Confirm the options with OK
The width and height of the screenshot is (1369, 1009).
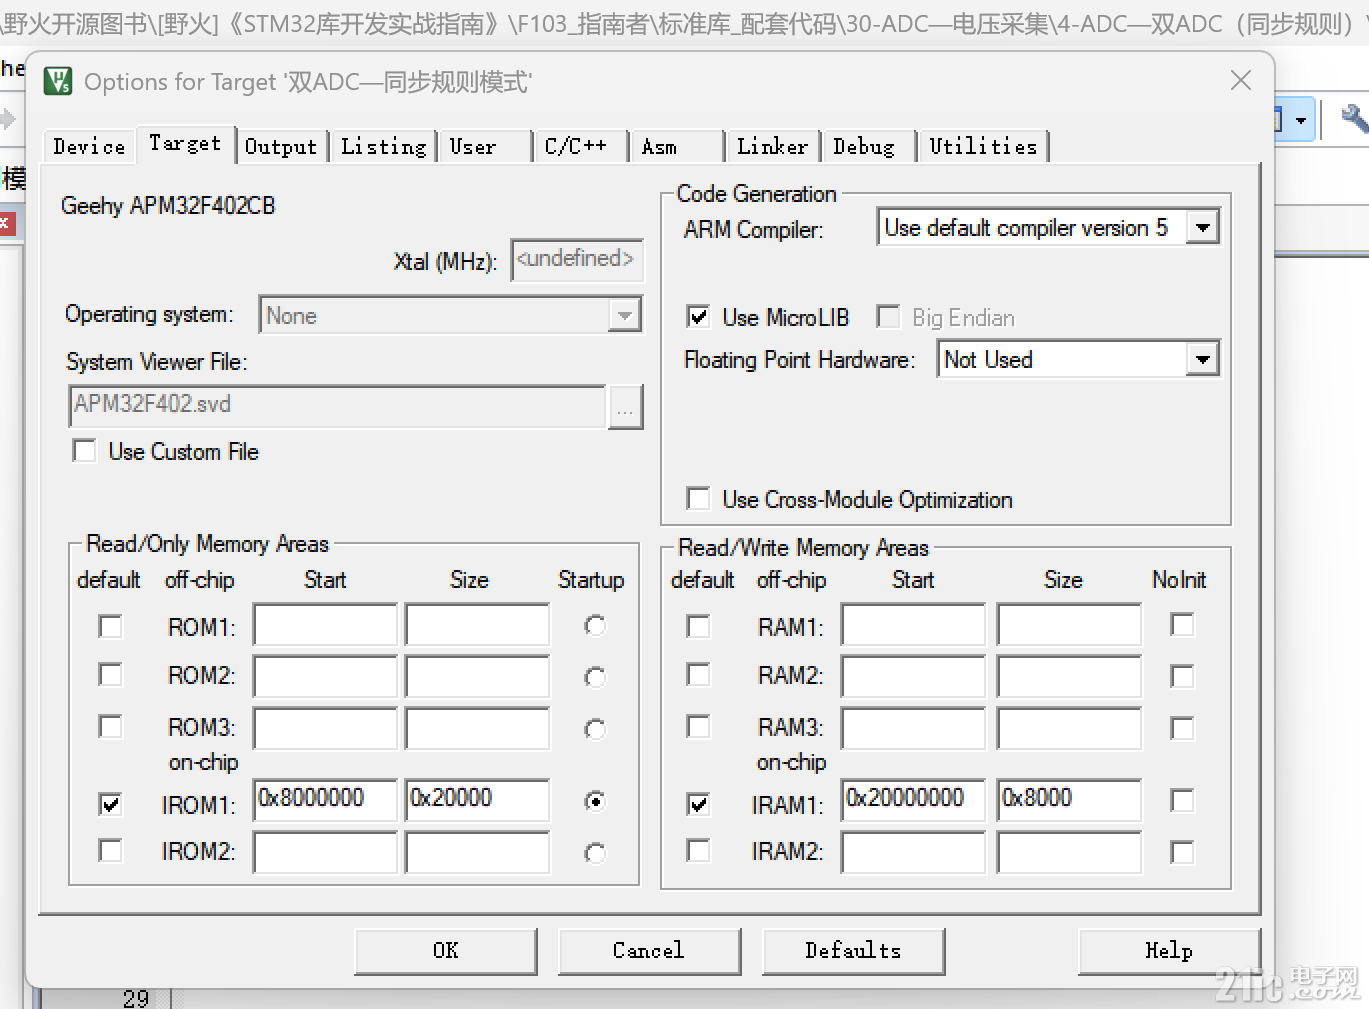(446, 951)
